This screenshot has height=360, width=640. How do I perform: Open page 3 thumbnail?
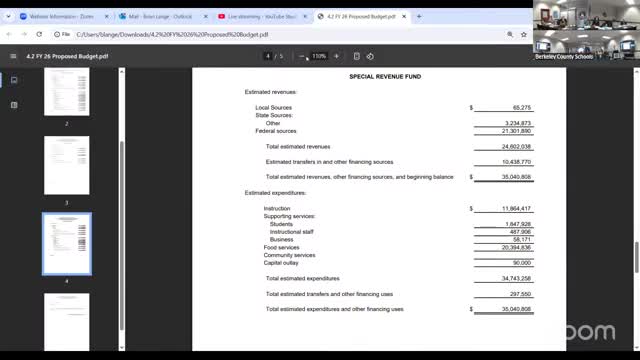pos(67,165)
